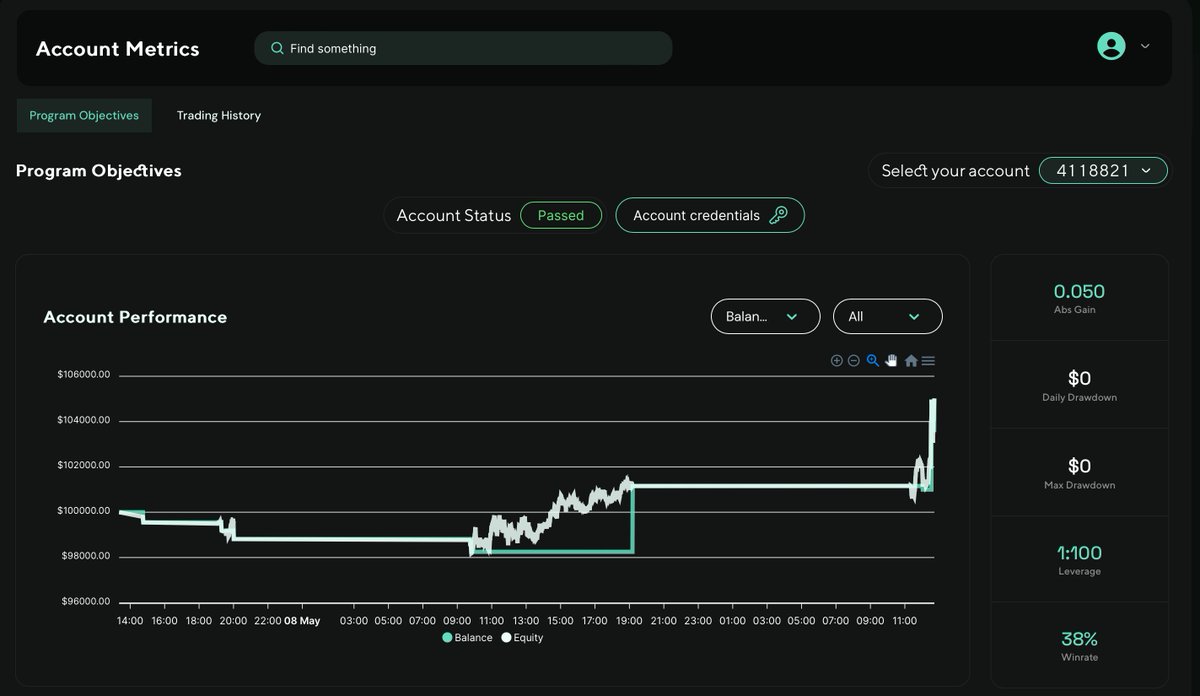The width and height of the screenshot is (1200, 696).
Task: Reset chart zoom with home icon
Action: point(911,361)
